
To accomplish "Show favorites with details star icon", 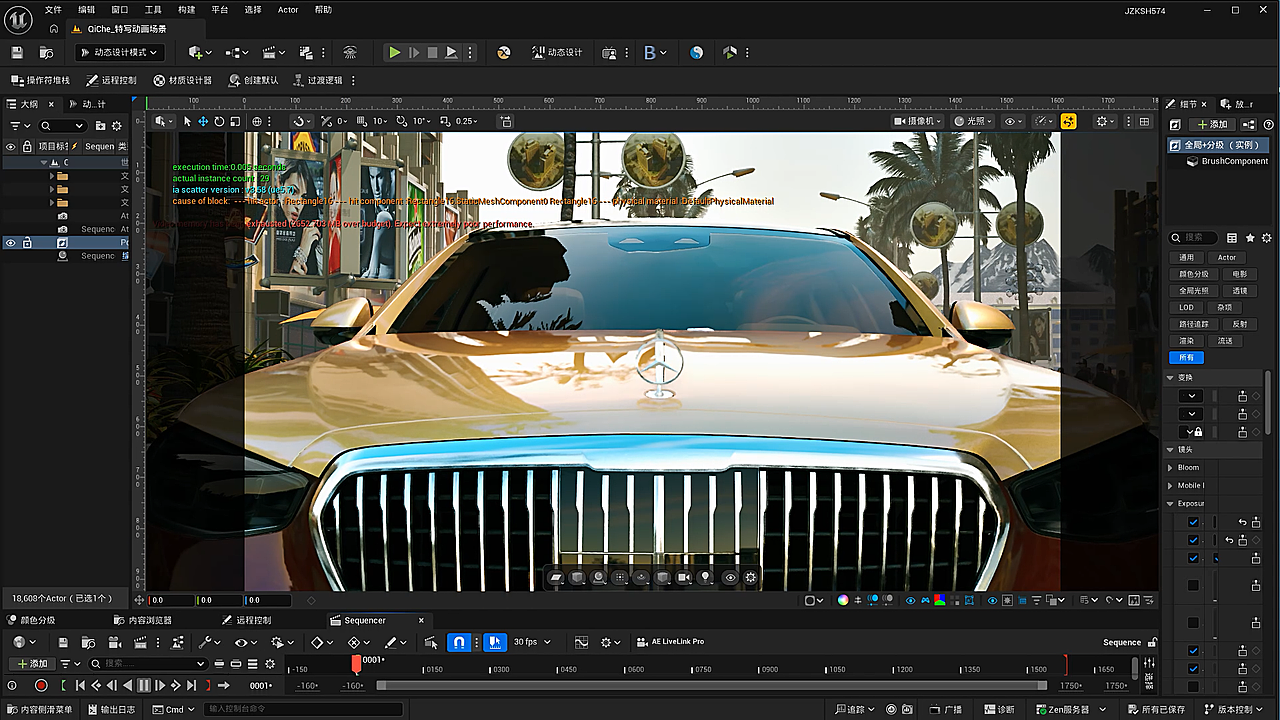I will pos(1250,238).
